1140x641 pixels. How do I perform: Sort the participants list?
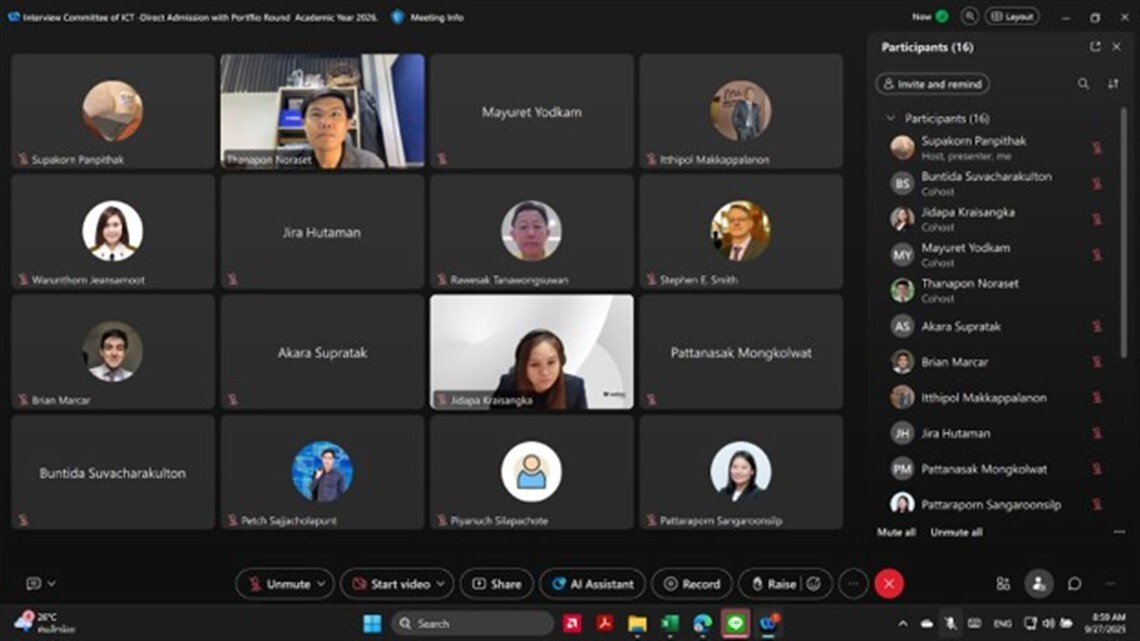1113,84
